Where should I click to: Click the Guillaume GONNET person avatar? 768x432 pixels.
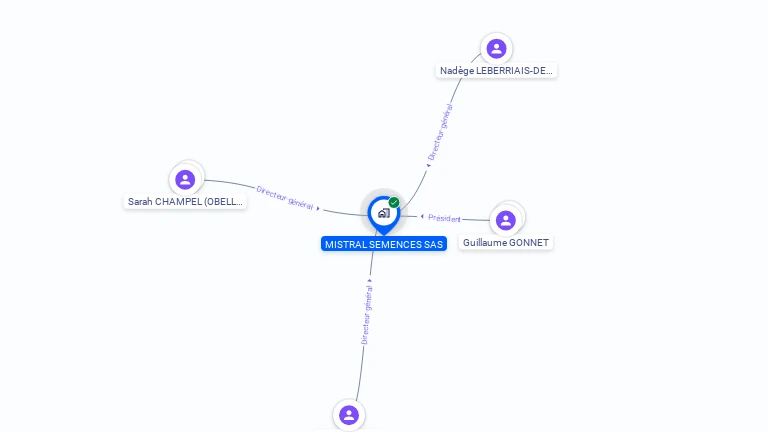pyautogui.click(x=505, y=220)
